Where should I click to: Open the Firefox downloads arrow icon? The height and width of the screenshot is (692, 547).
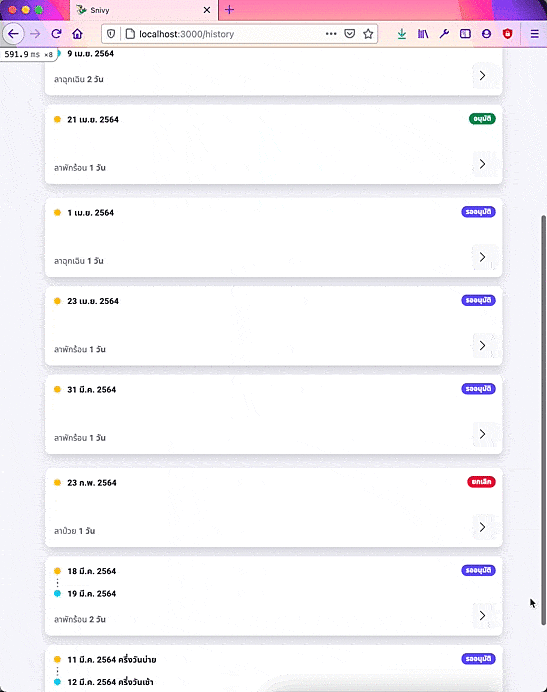(401, 34)
